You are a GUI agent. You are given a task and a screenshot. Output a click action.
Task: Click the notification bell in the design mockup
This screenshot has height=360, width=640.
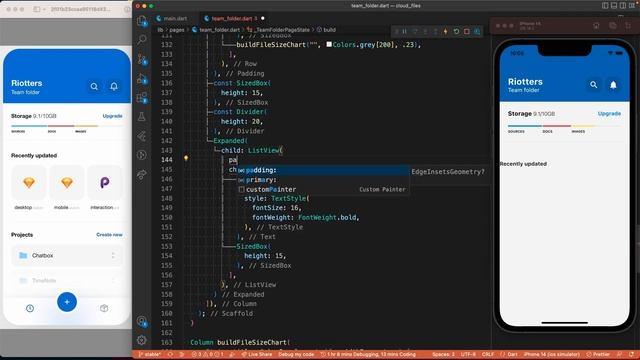114,87
